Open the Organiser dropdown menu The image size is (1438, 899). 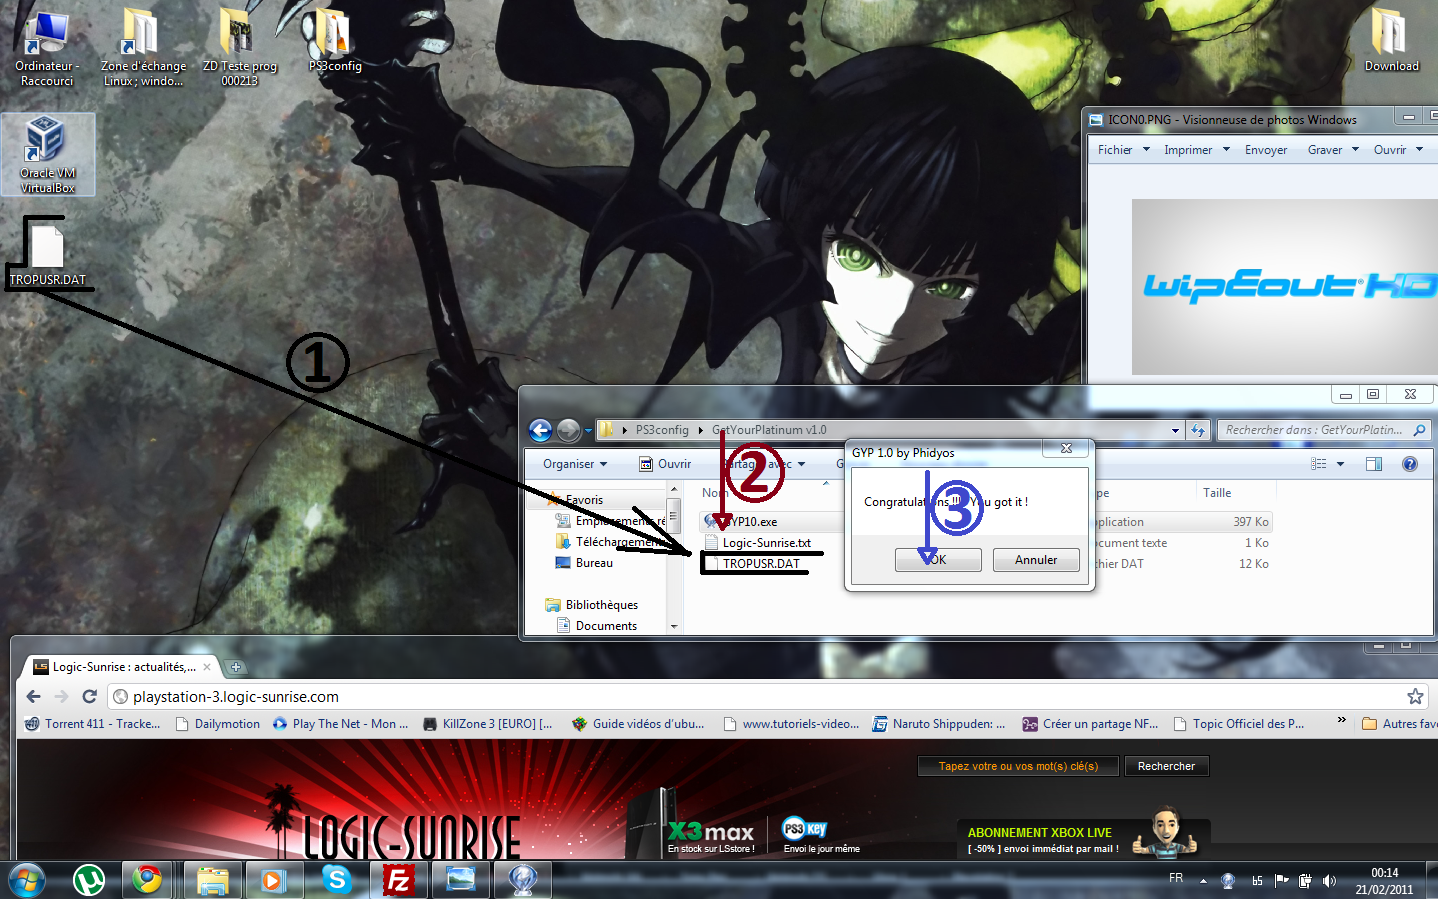[575, 464]
